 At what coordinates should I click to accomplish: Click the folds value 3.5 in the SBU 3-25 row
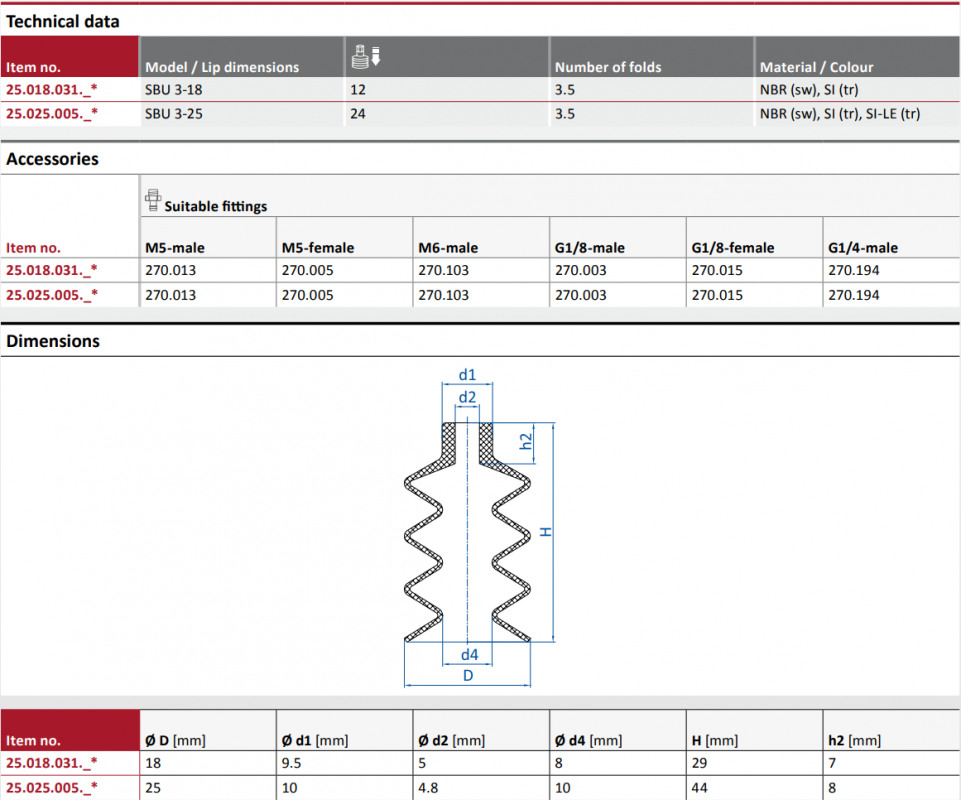pos(565,114)
